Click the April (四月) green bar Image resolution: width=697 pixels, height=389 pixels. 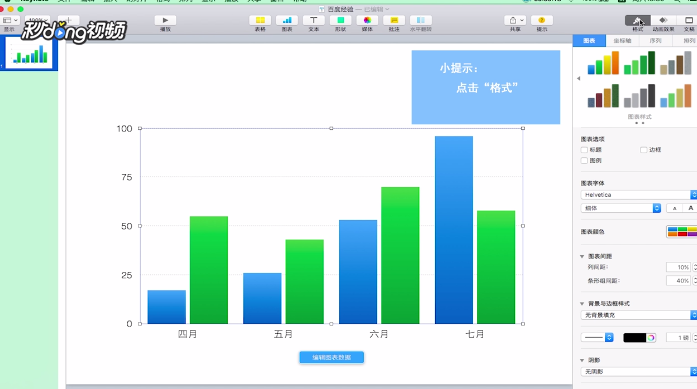click(x=209, y=270)
